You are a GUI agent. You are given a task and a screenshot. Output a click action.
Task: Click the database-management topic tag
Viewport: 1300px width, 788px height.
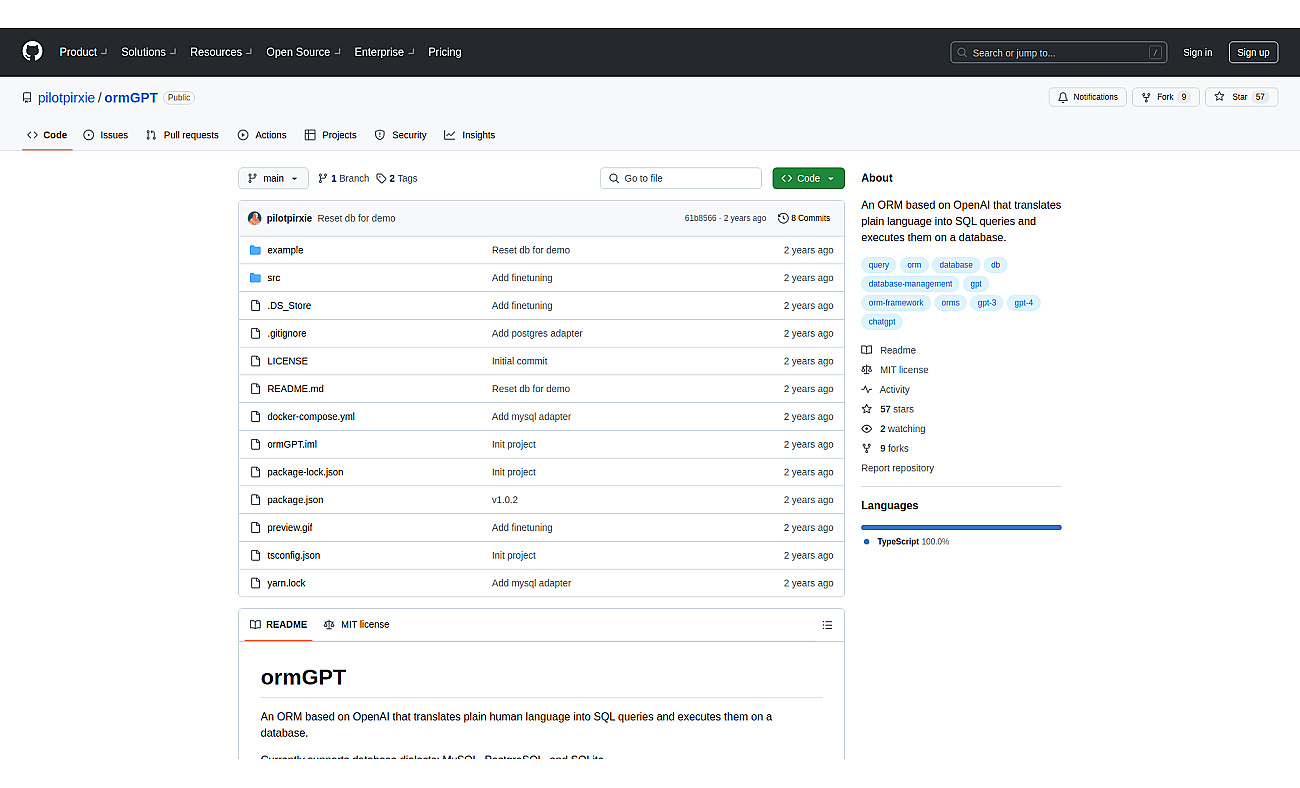click(910, 284)
